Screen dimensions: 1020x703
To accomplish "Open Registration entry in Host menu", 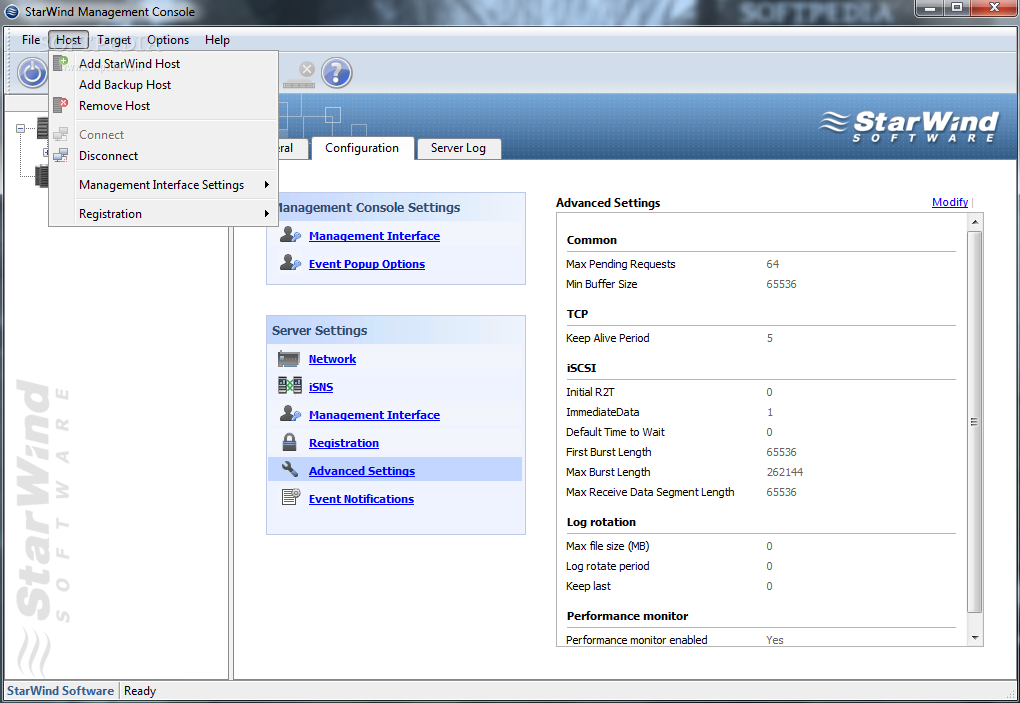I will (x=163, y=213).
